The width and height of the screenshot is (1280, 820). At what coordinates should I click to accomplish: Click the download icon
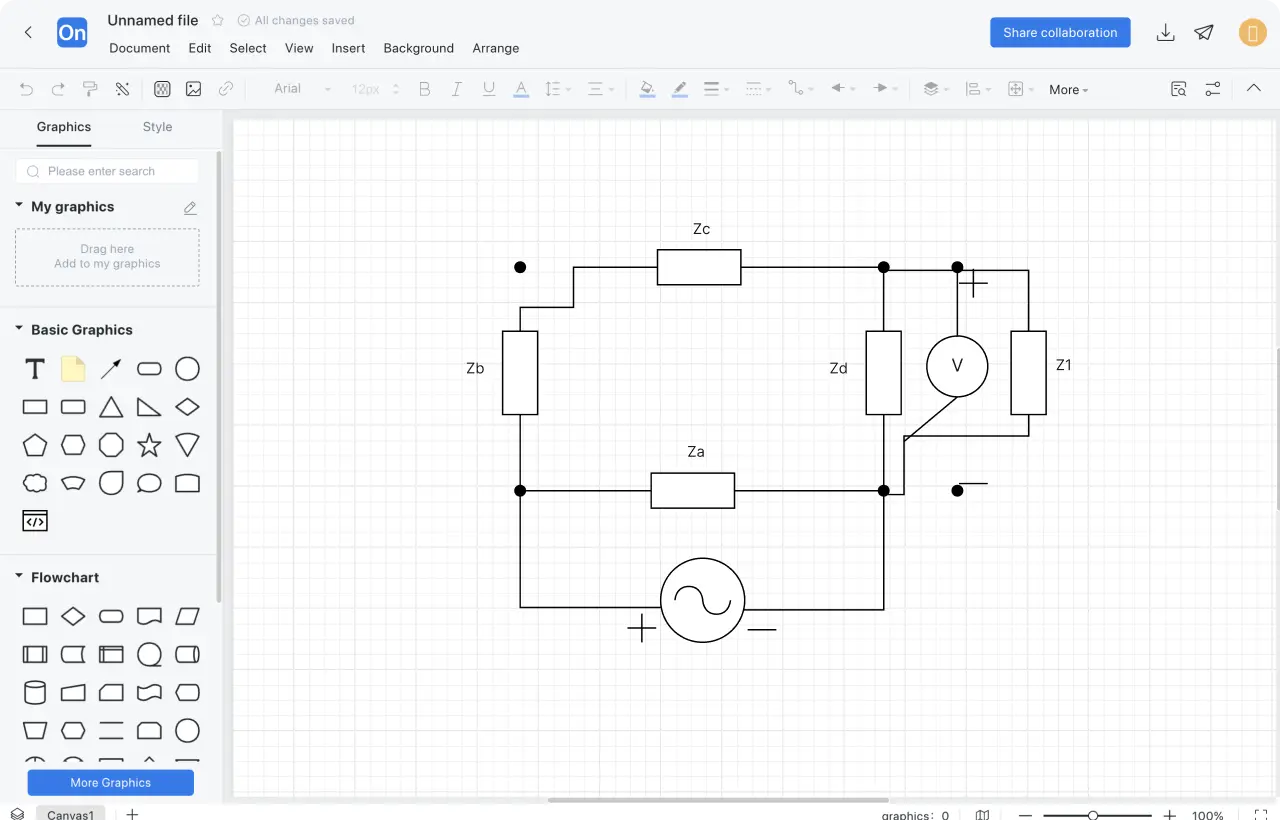tap(1165, 33)
